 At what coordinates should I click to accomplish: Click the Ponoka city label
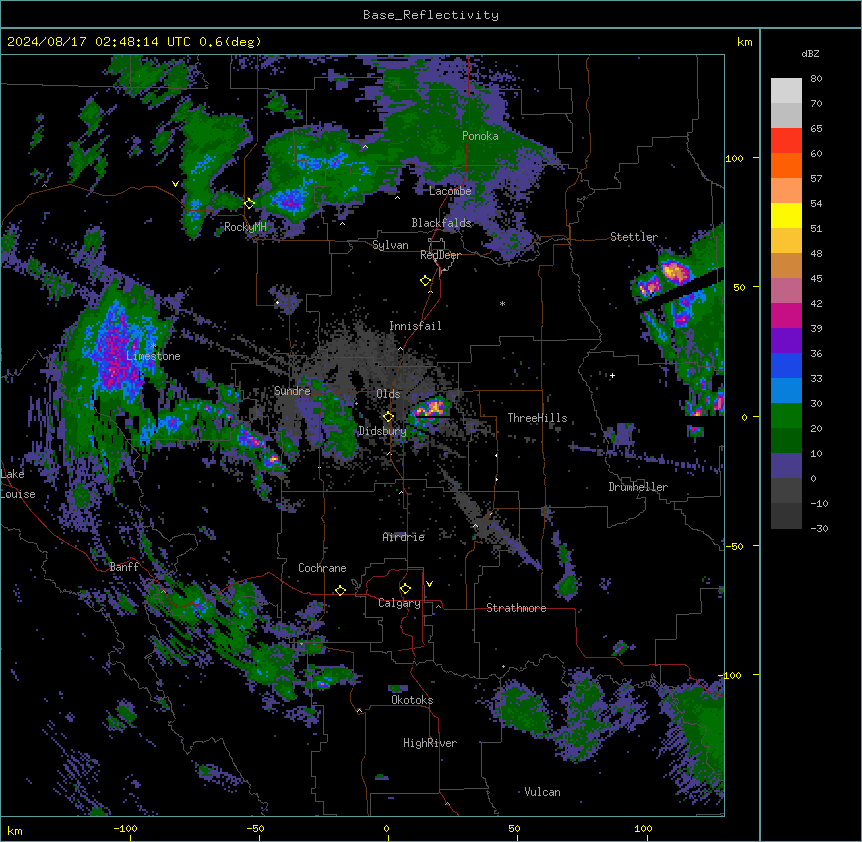480,136
